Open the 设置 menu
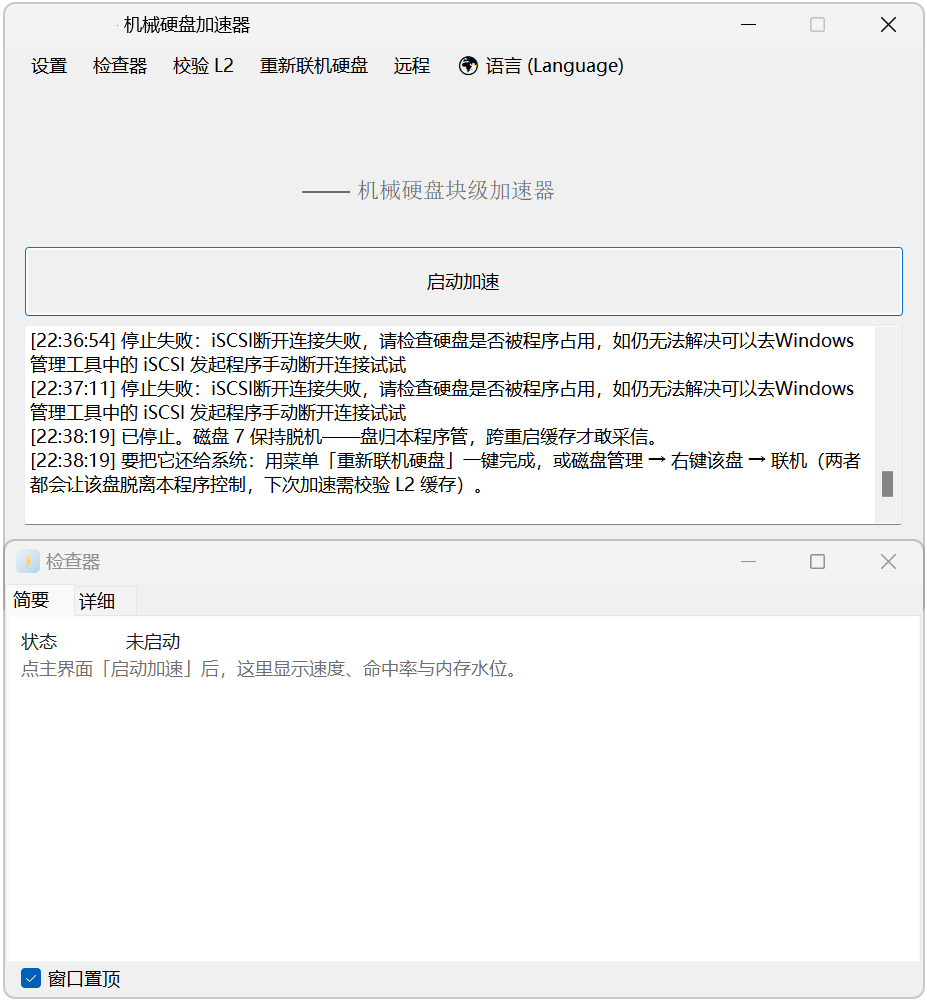Image resolution: width=927 pixels, height=1000 pixels. point(49,66)
